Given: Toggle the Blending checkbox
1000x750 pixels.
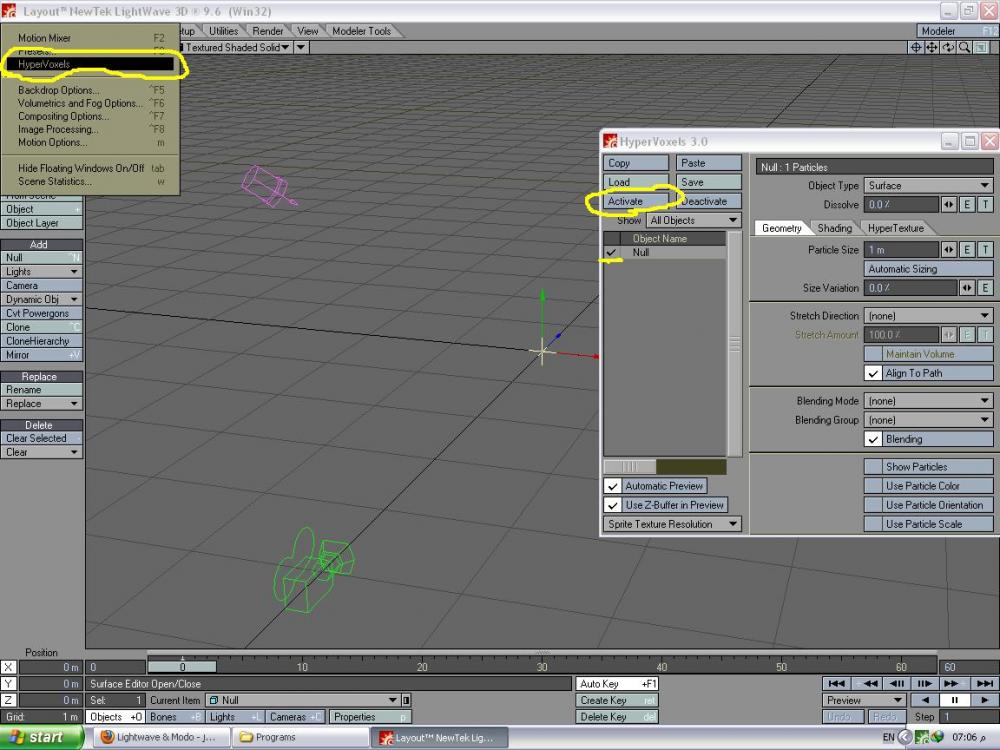Looking at the screenshot, I should click(873, 439).
